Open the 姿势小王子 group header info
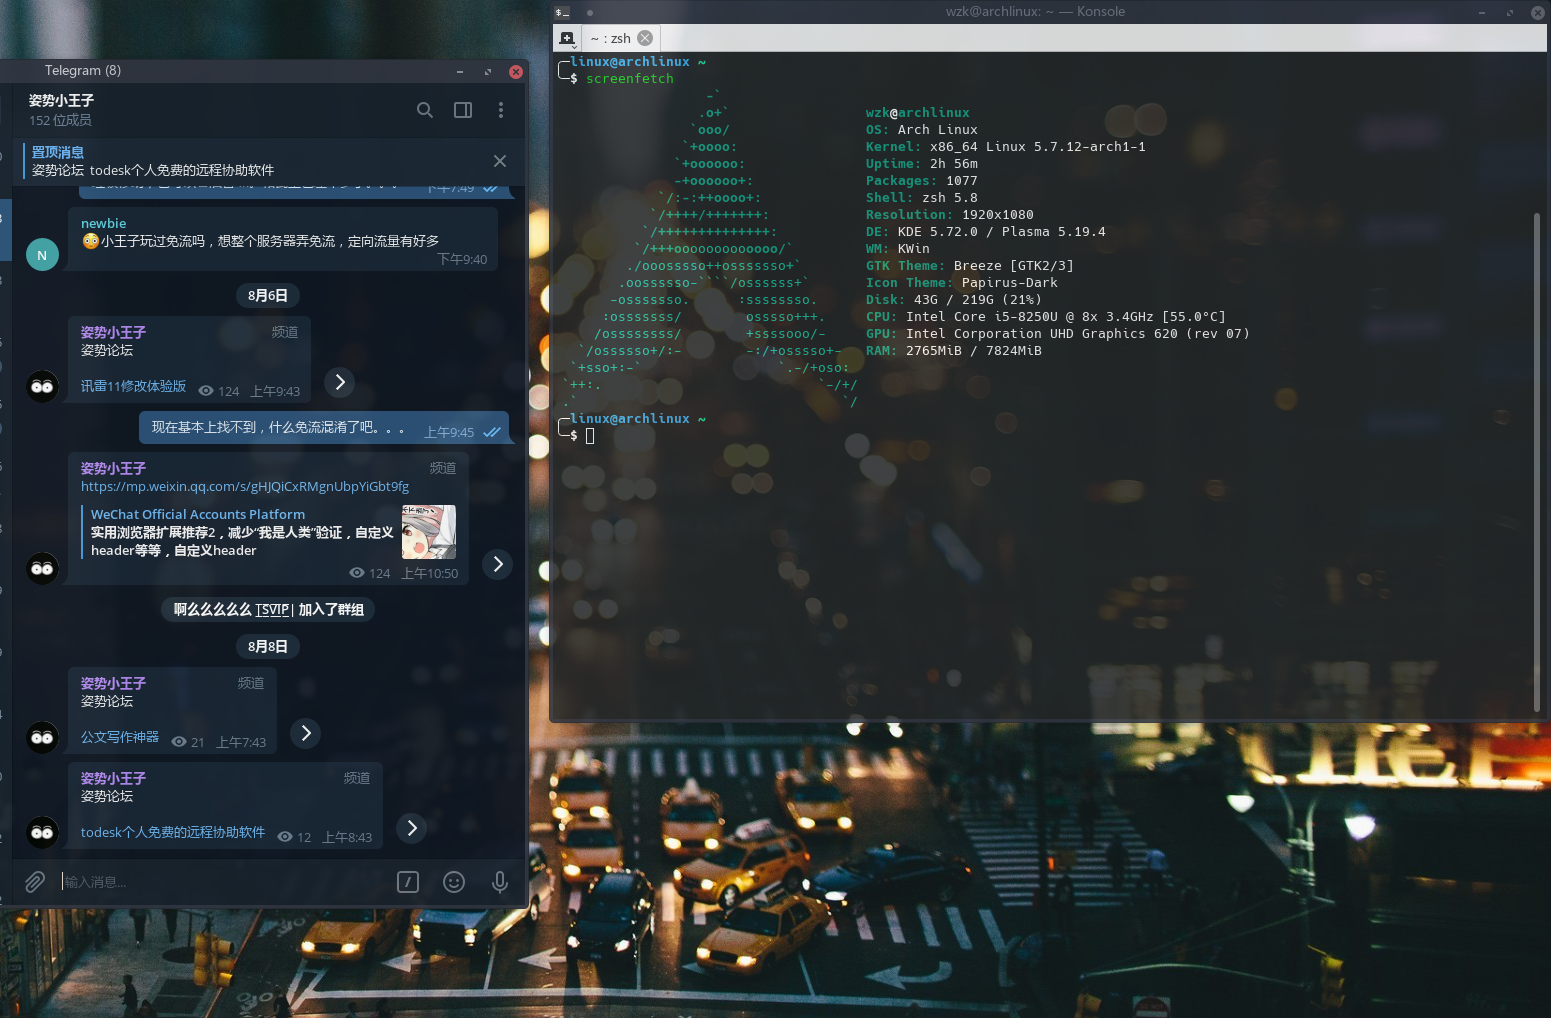 point(61,110)
